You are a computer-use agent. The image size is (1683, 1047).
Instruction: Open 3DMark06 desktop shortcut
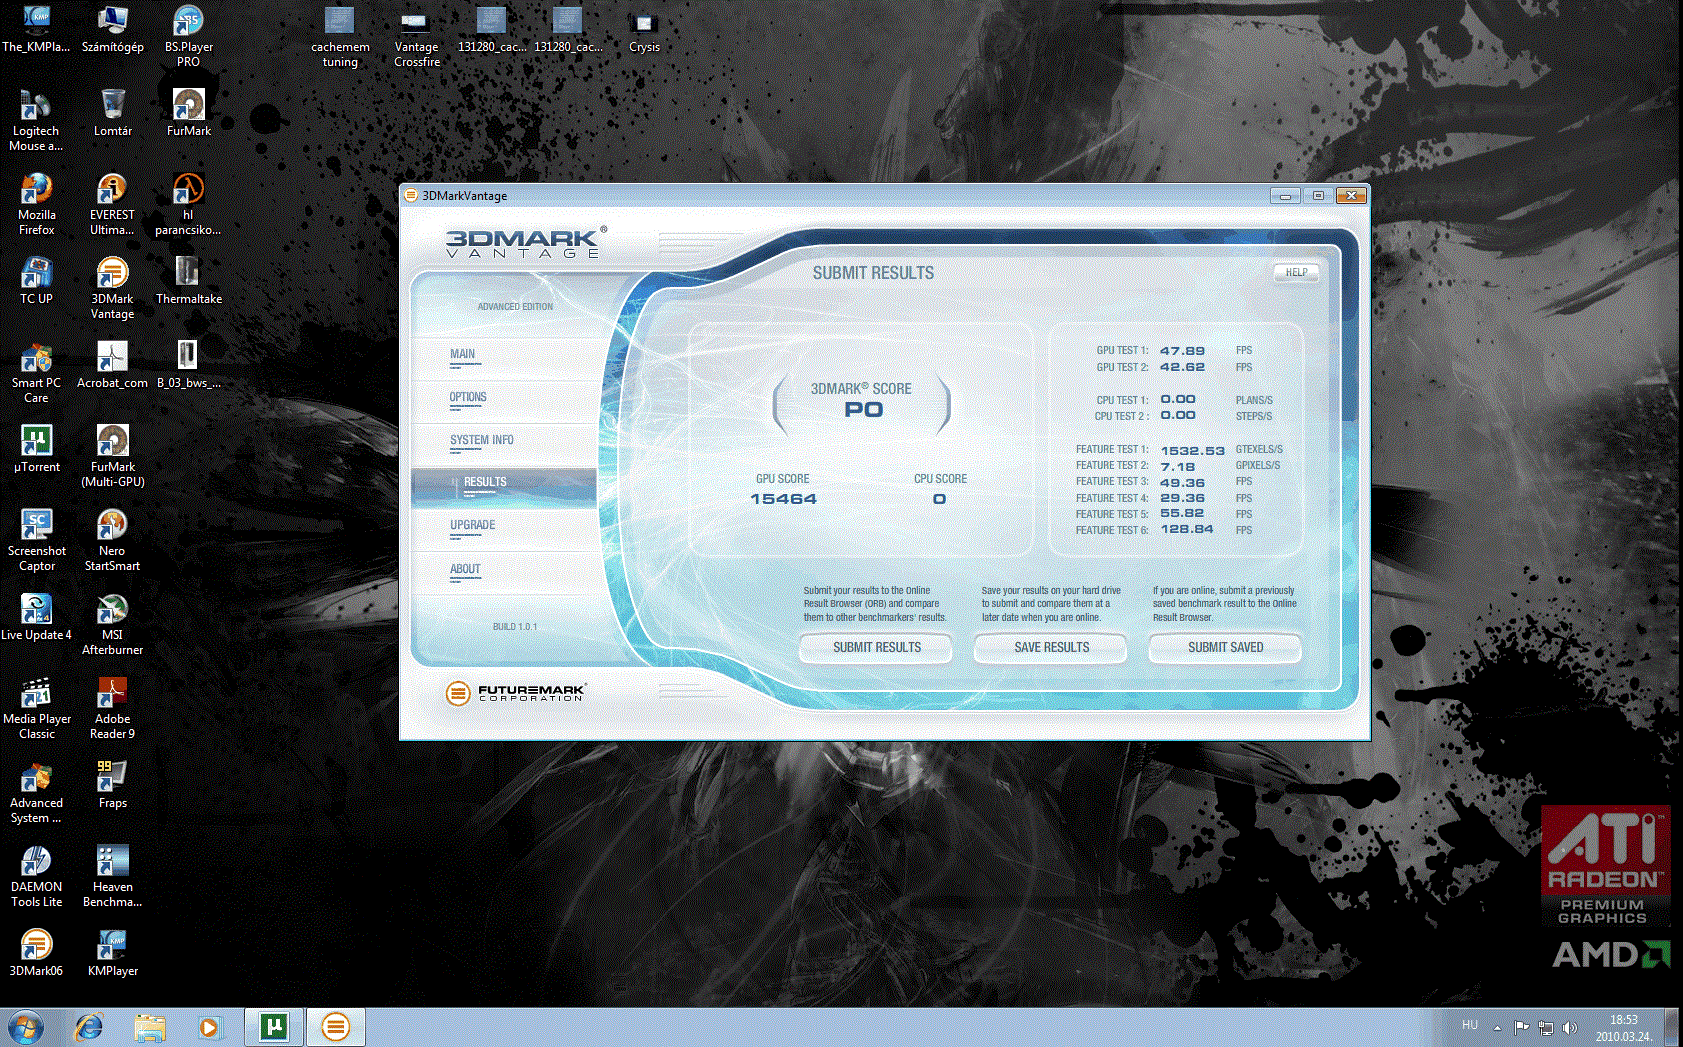pos(37,953)
